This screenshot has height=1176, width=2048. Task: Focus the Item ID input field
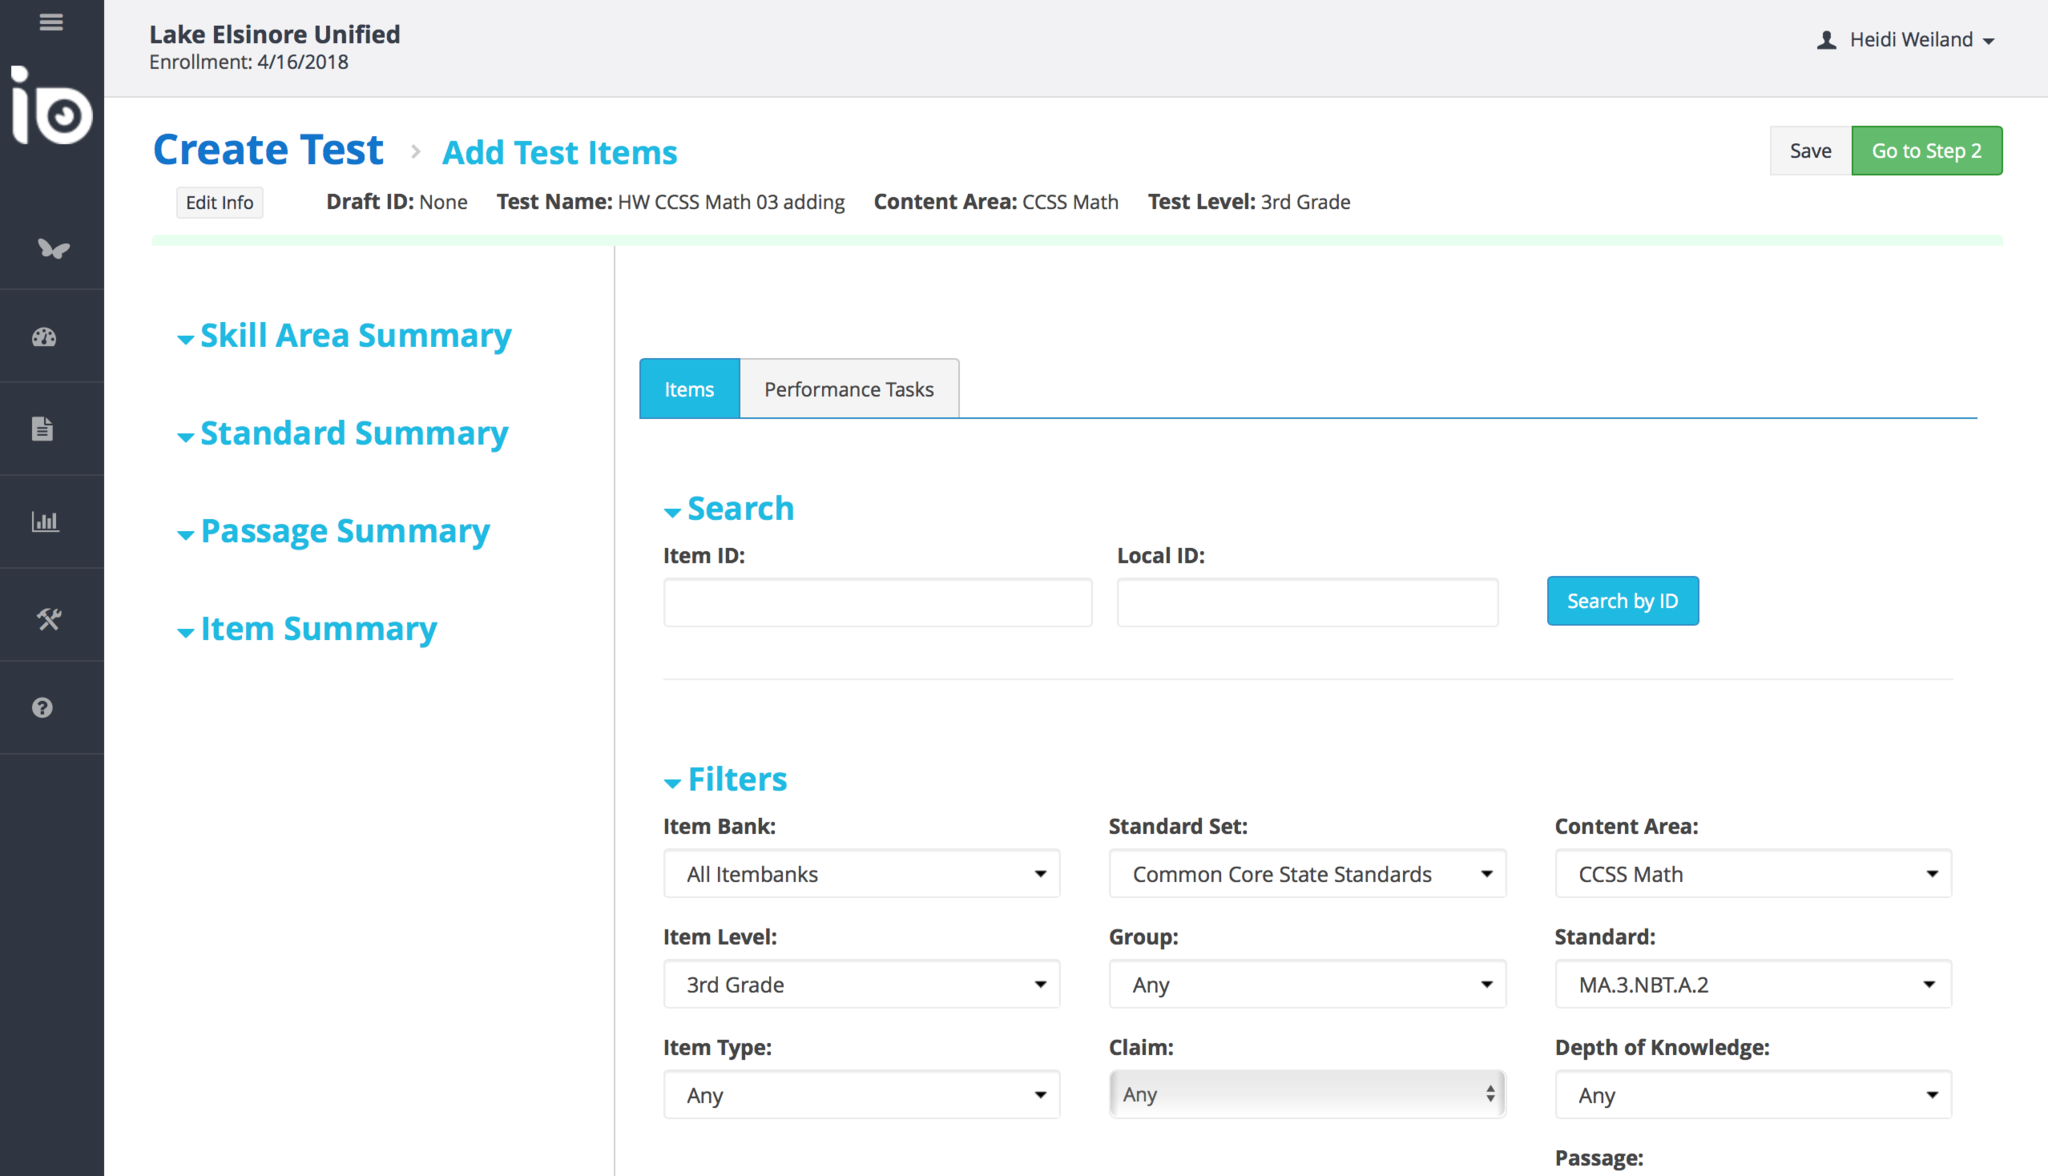click(877, 603)
